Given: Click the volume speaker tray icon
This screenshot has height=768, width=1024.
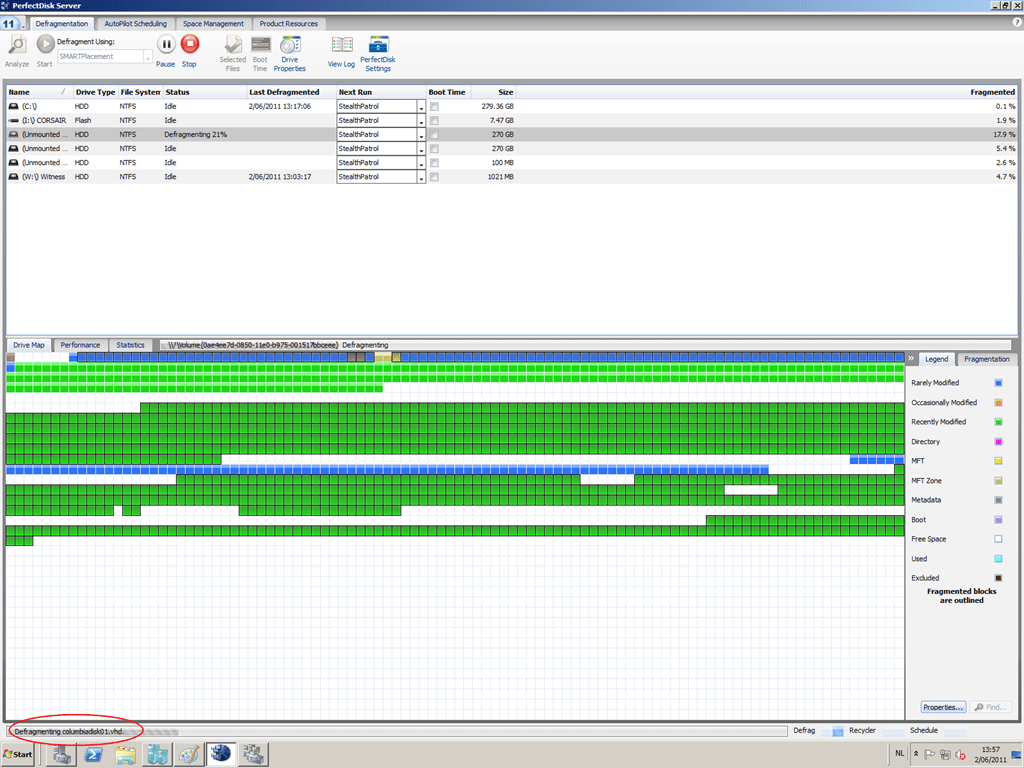Looking at the screenshot, I should coord(960,754).
